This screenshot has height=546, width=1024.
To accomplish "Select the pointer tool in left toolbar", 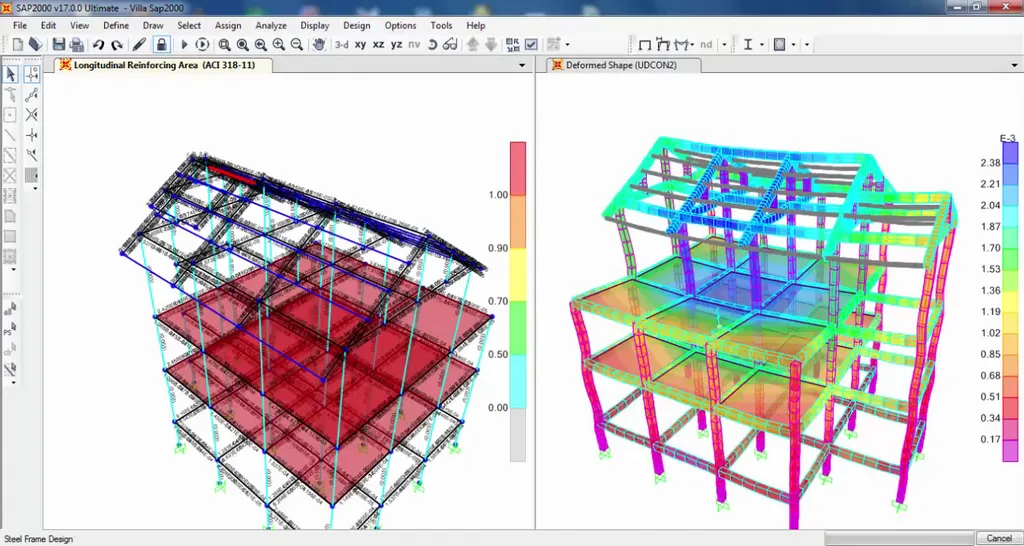I will pos(11,74).
